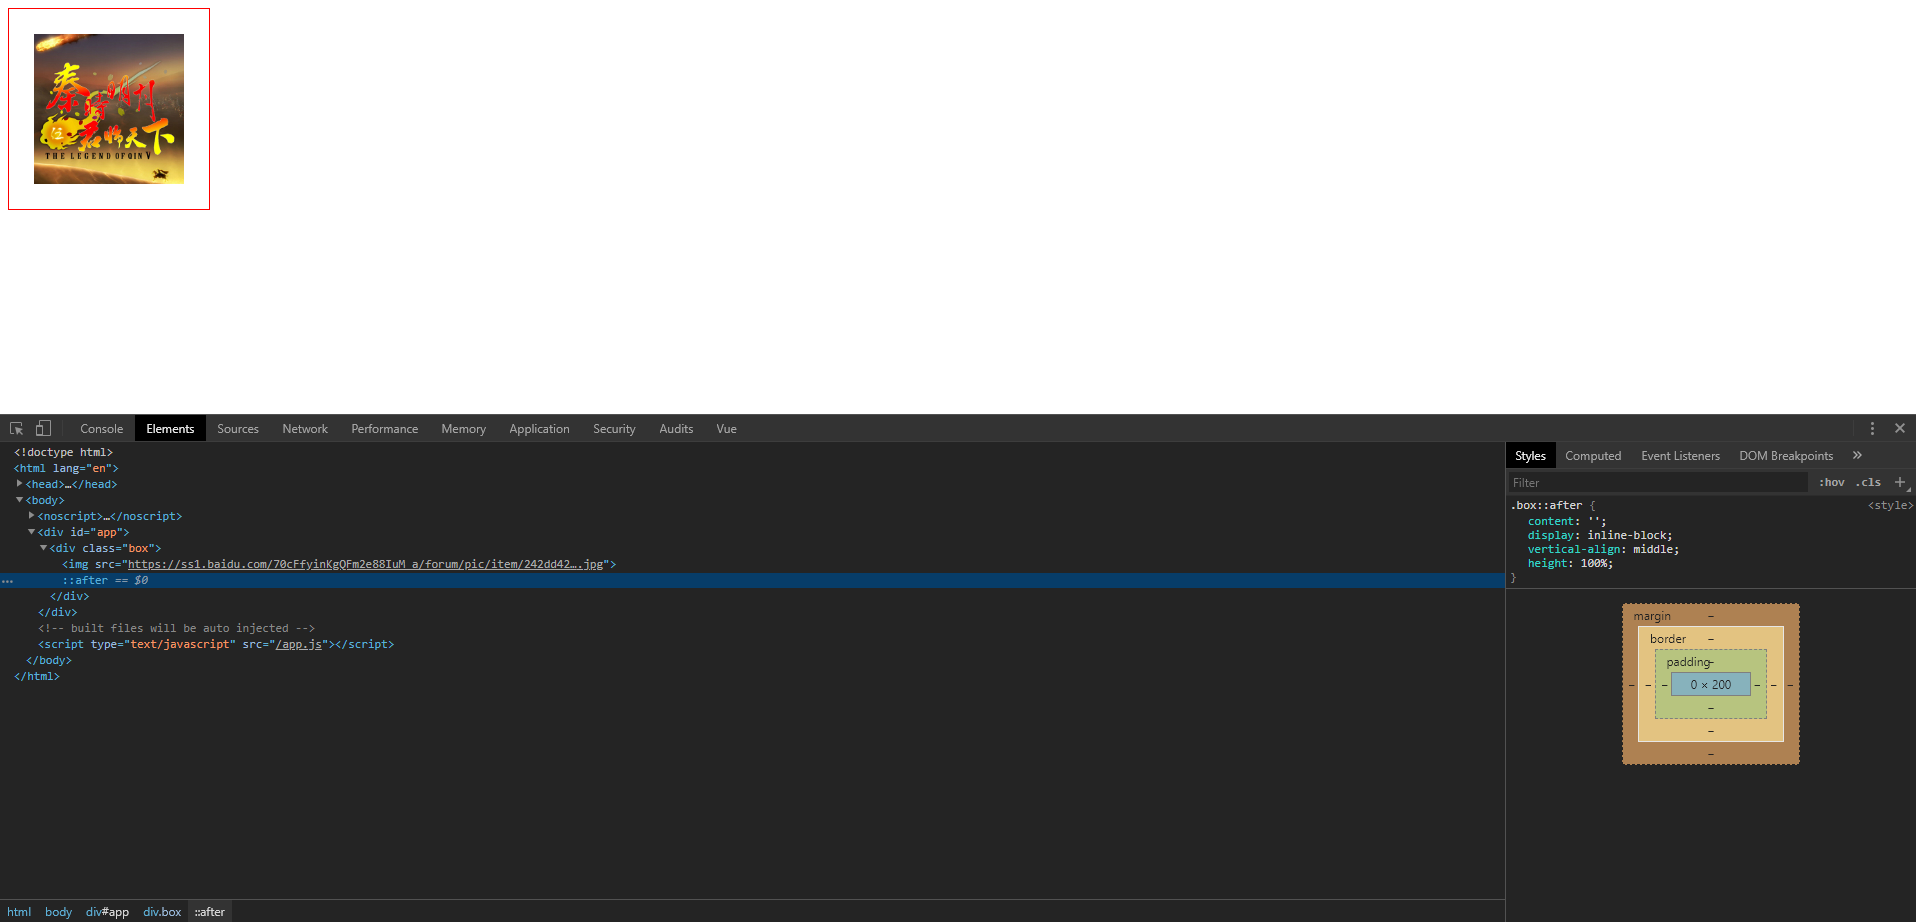Click the body breadcrumb
The height and width of the screenshot is (922, 1916).
[58, 911]
